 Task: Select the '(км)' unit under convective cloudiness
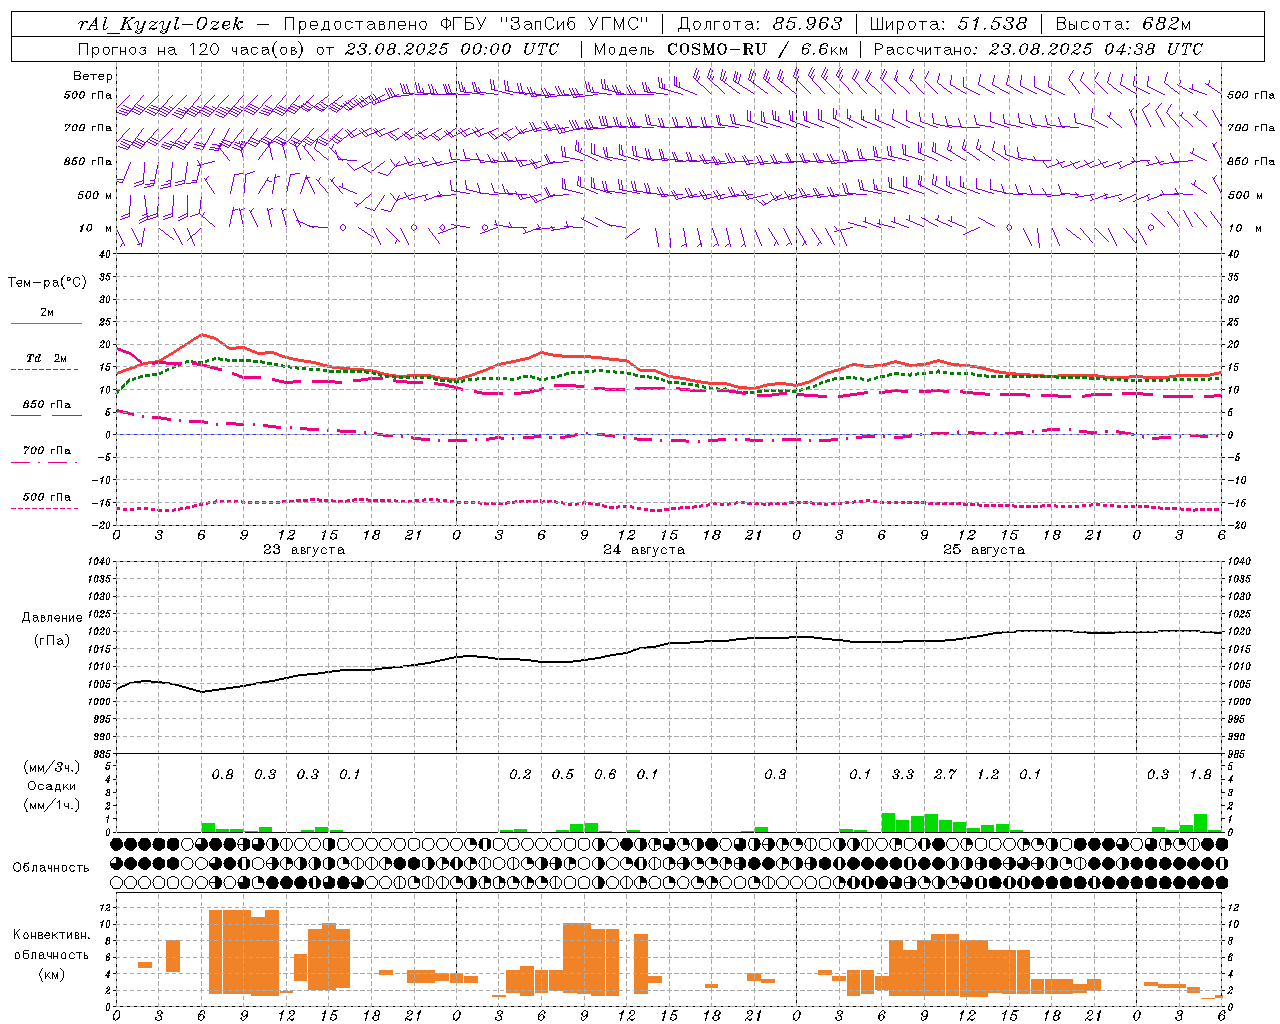click(x=51, y=974)
